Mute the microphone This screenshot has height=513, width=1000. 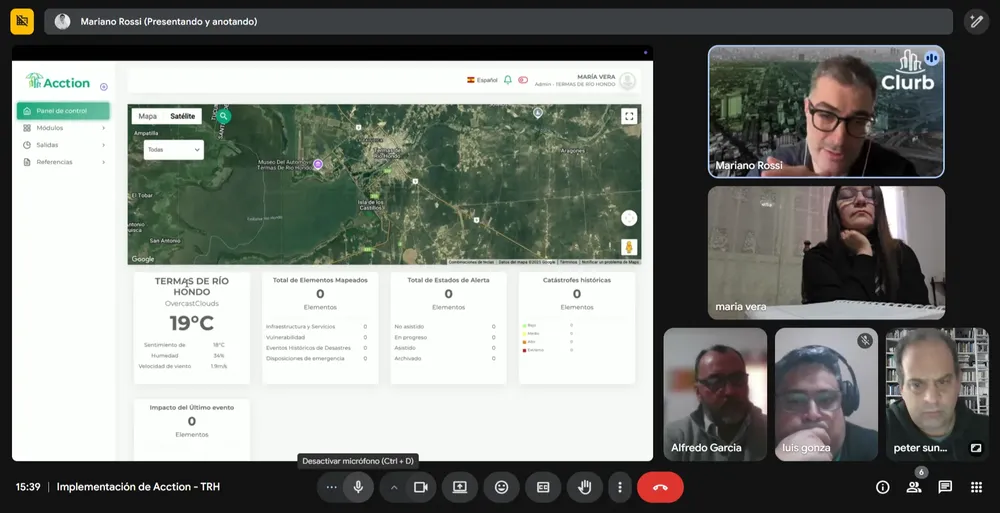tap(358, 487)
